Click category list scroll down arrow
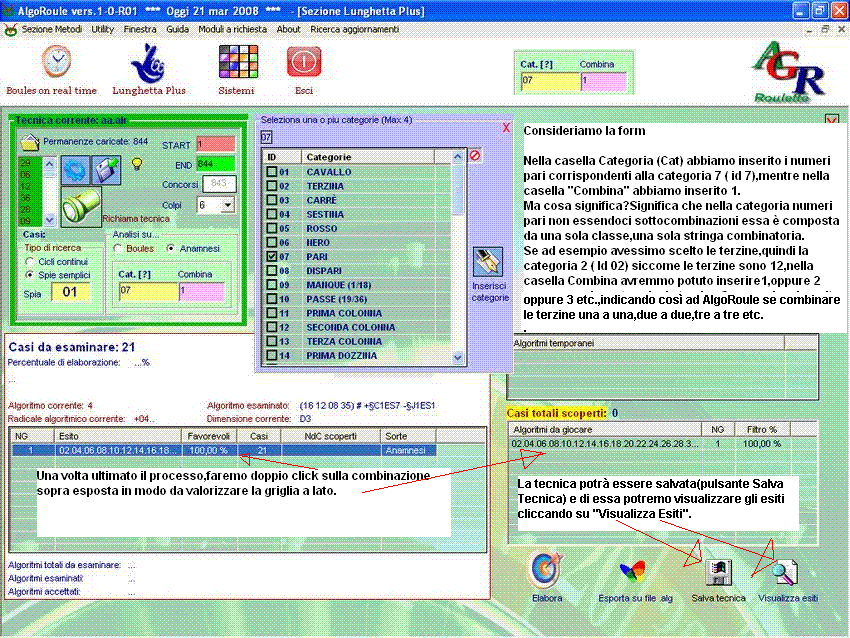 458,357
